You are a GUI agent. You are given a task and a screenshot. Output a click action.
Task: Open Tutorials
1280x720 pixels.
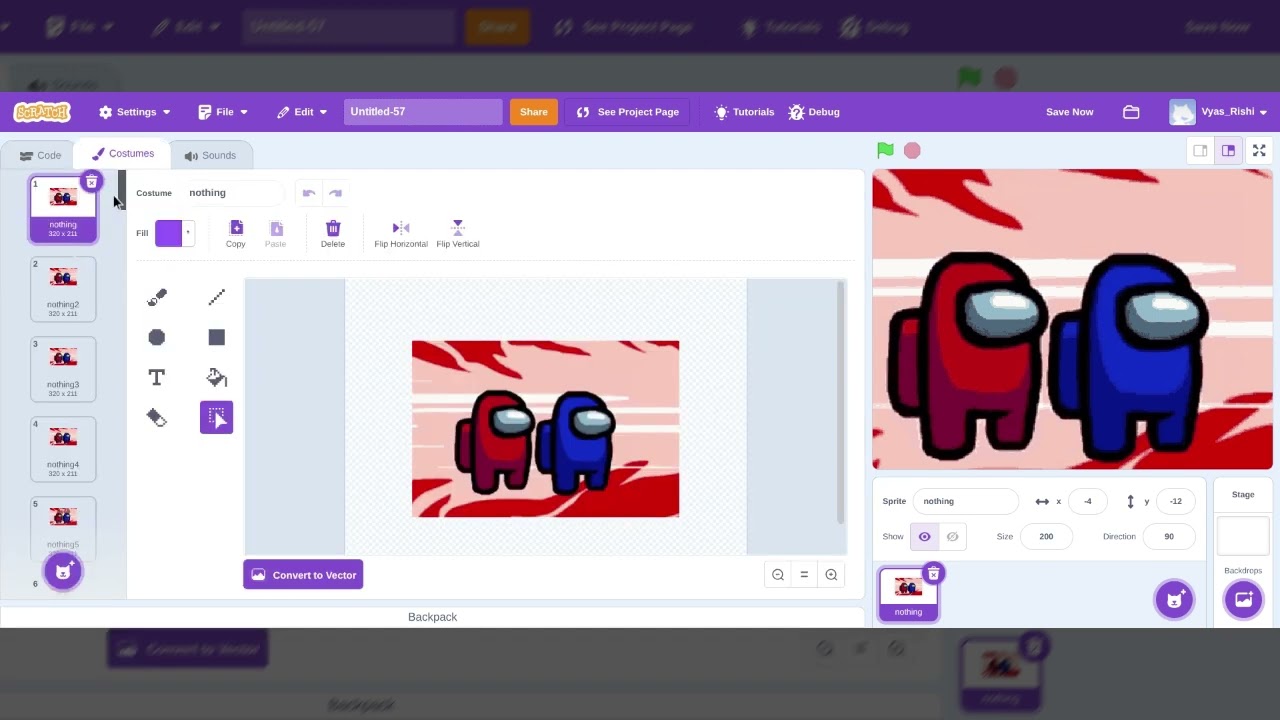tap(743, 112)
